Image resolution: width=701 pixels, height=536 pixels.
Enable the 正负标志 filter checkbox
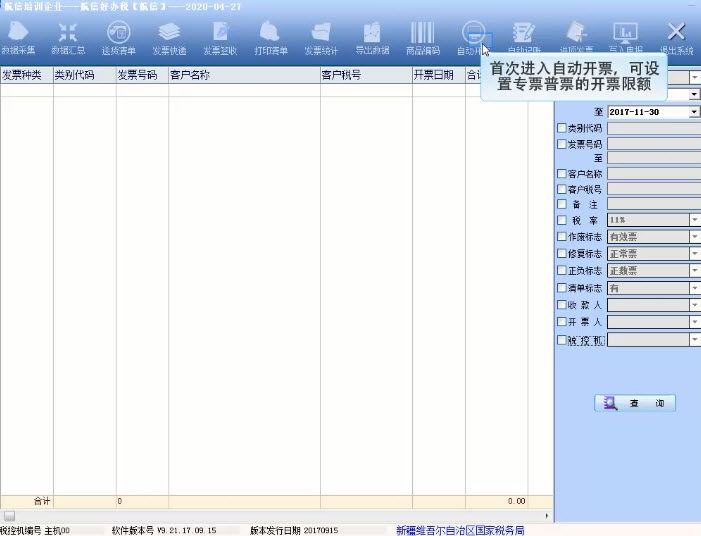click(x=562, y=270)
